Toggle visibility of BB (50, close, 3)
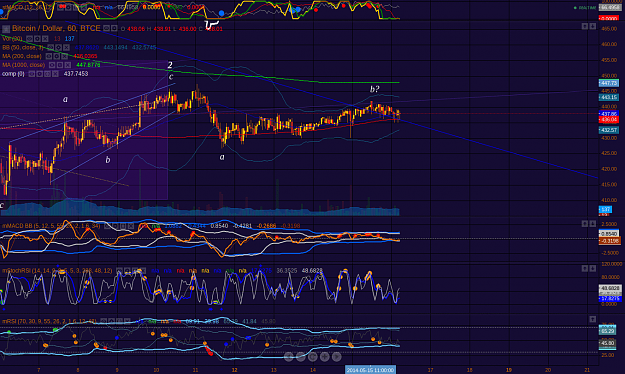The width and height of the screenshot is (625, 374). [50, 47]
